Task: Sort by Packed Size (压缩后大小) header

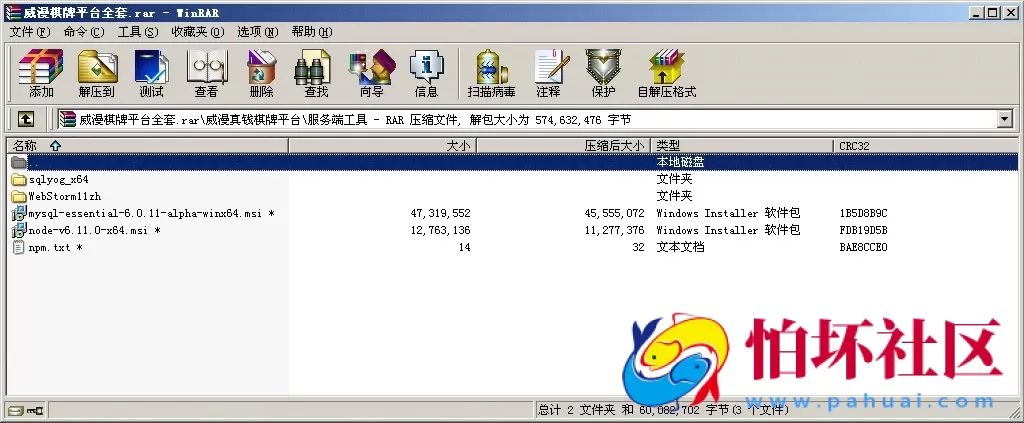Action: click(564, 146)
